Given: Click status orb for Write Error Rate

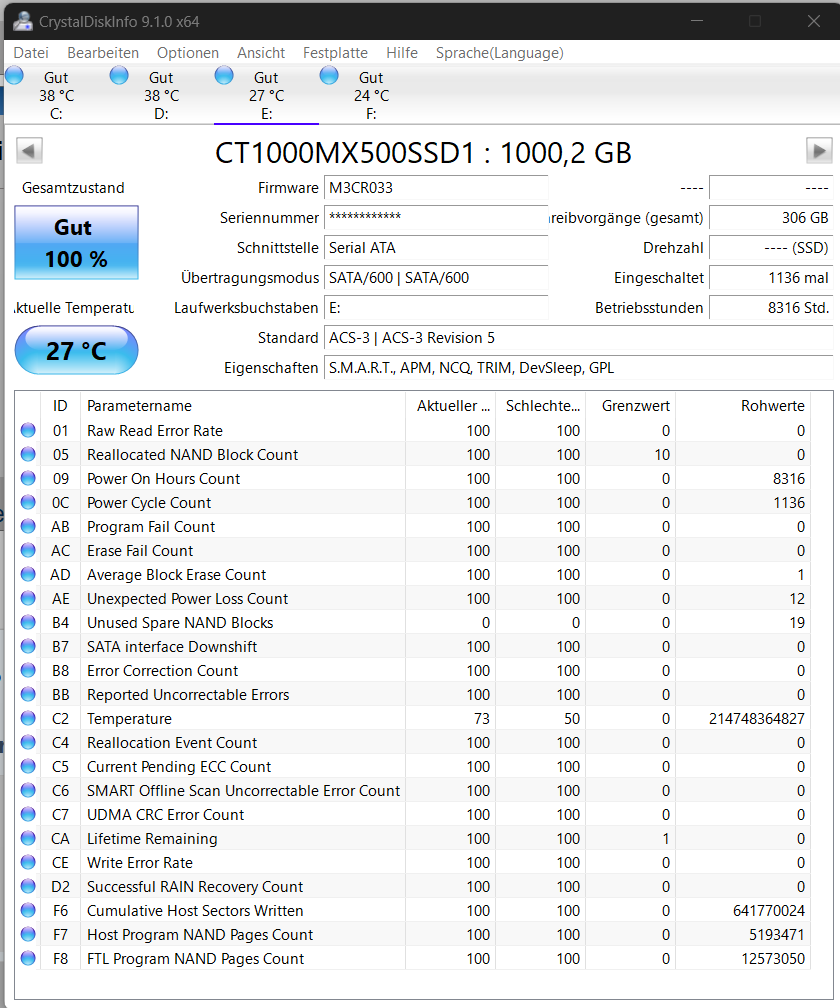Looking at the screenshot, I should (28, 862).
